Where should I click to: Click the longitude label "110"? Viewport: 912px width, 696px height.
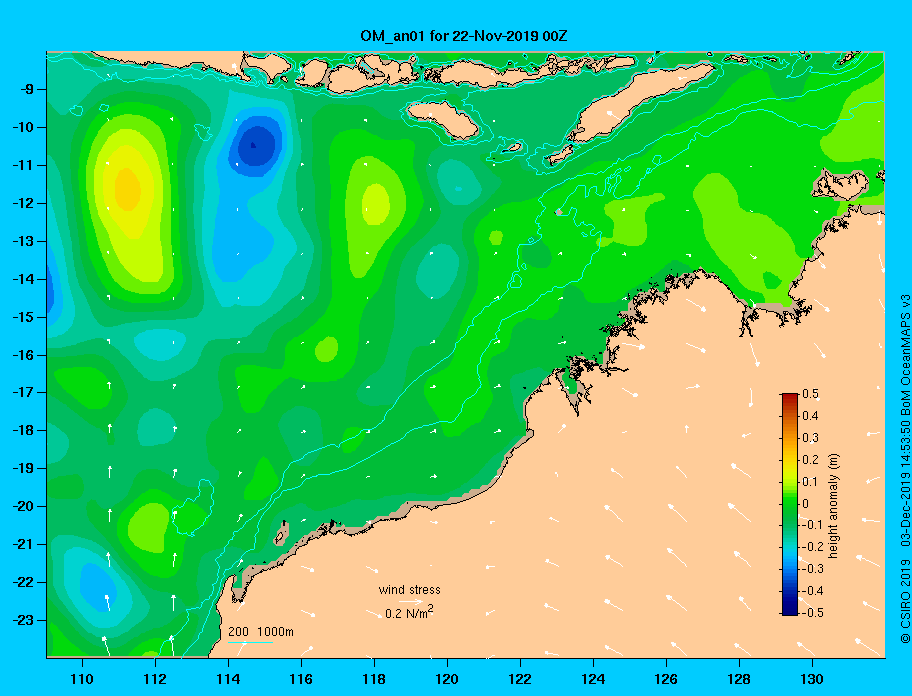[82, 679]
